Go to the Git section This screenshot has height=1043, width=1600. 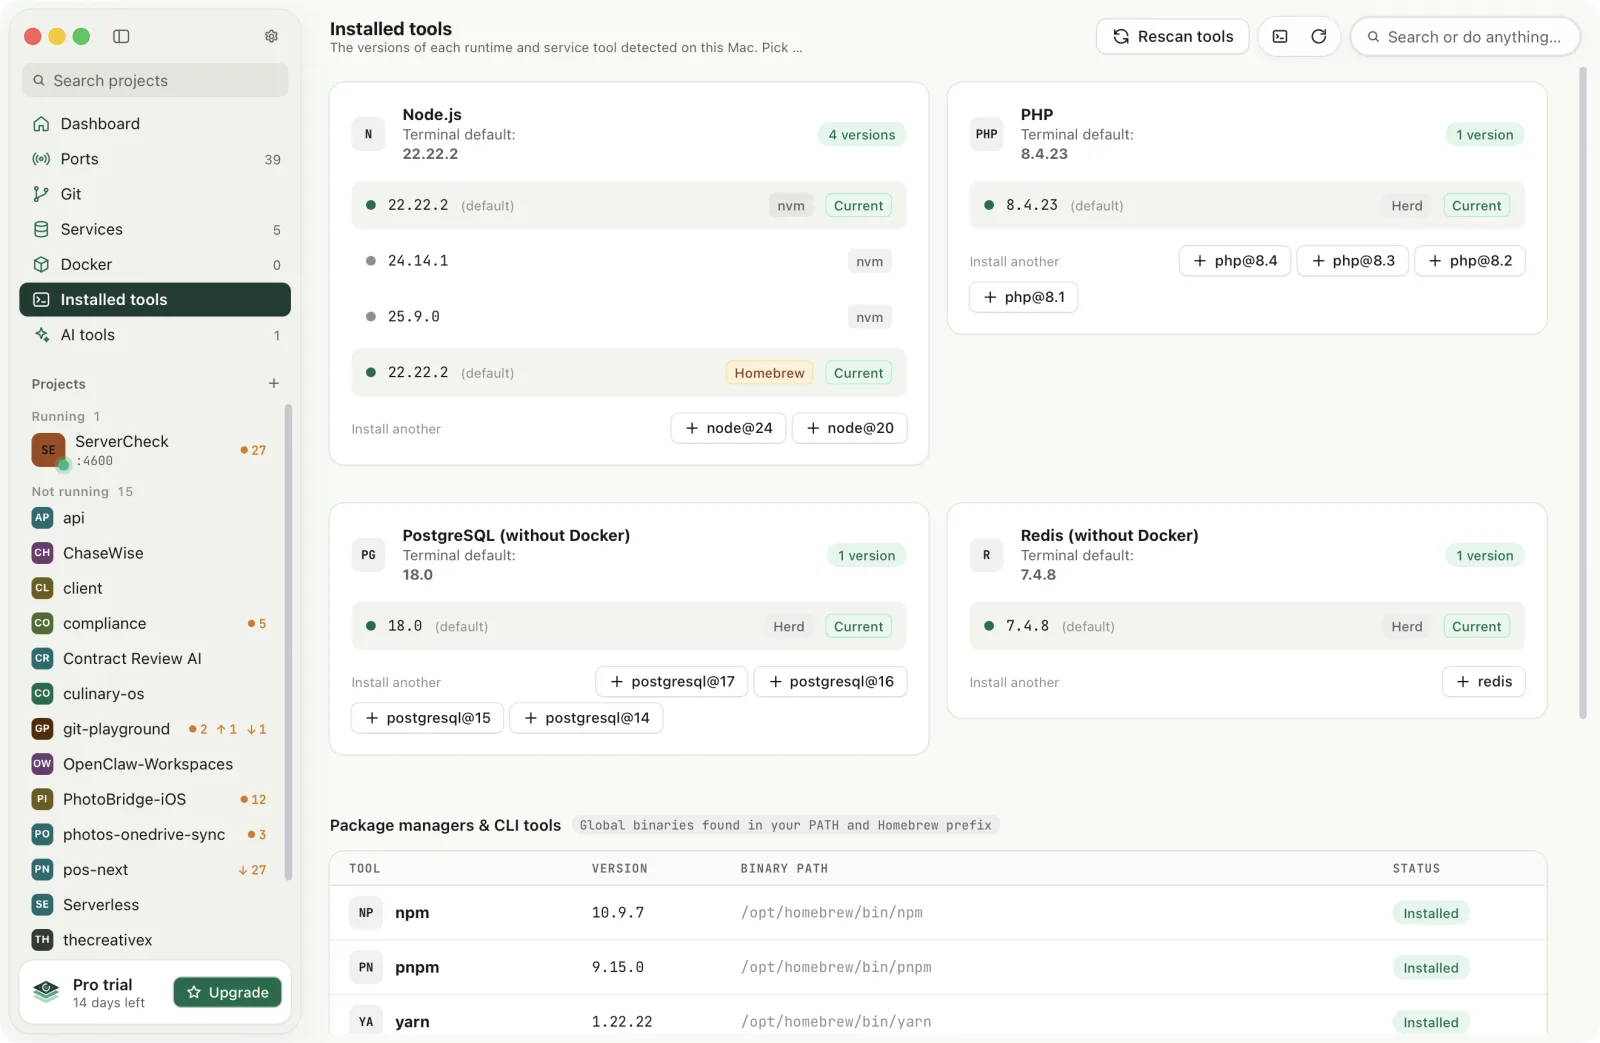(155, 194)
